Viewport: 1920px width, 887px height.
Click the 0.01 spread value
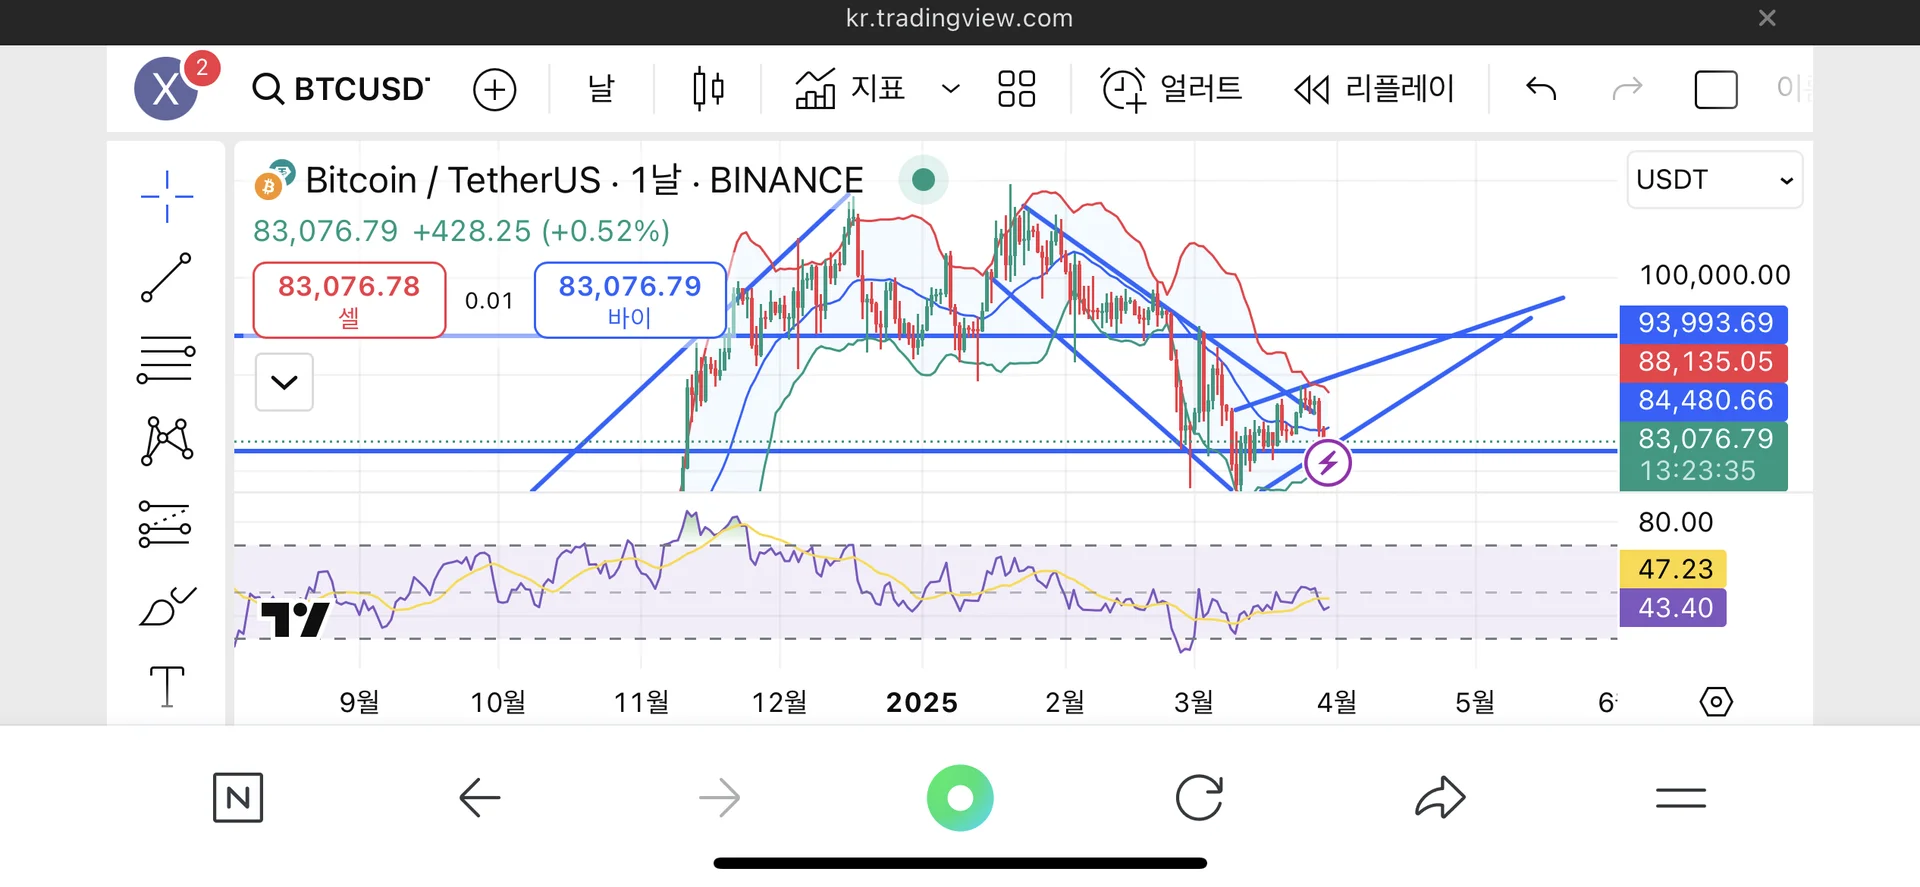point(489,301)
